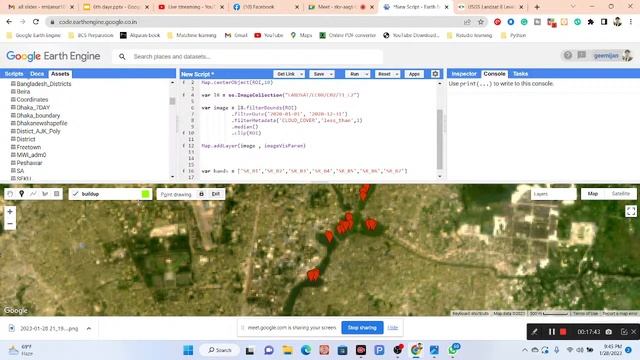The width and height of the screenshot is (640, 360).
Task: Click Exit in Point drawing bar
Action: 216,194
